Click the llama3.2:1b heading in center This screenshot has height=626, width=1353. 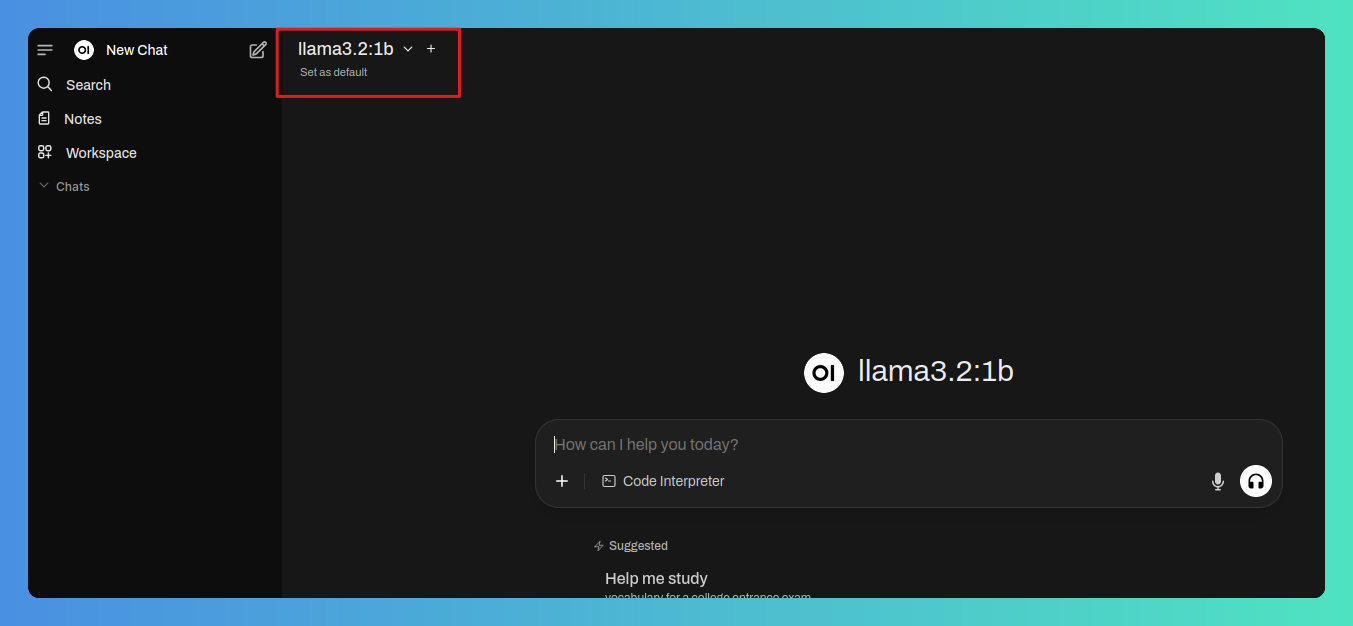[936, 372]
